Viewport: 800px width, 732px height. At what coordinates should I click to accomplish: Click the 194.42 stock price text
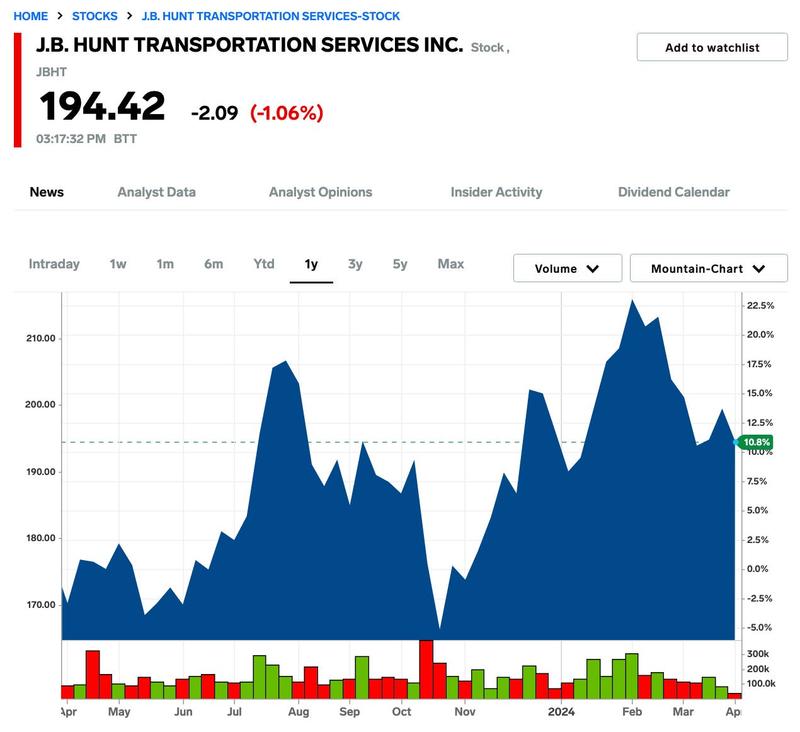pos(102,106)
